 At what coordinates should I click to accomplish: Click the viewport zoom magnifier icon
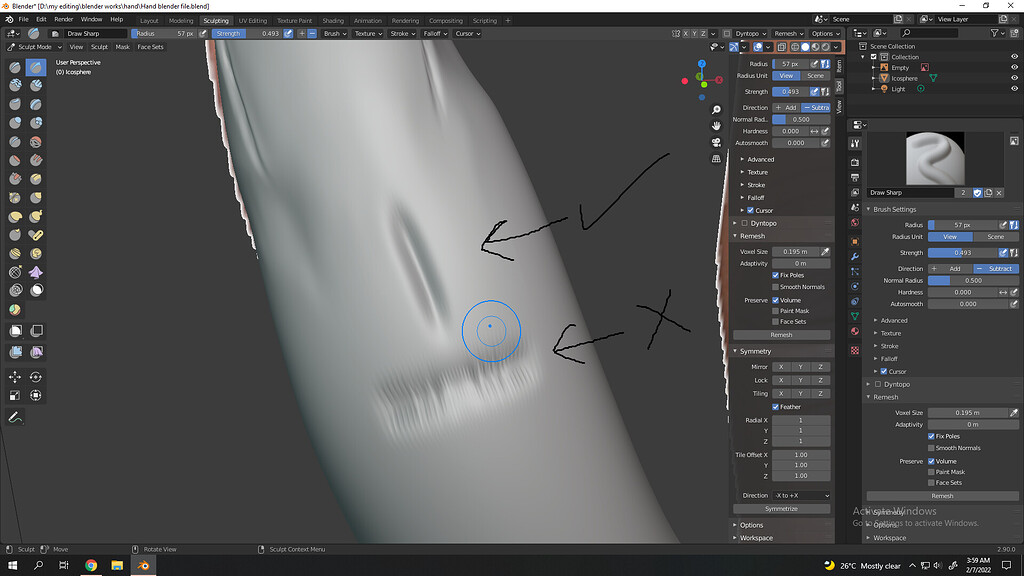(716, 110)
